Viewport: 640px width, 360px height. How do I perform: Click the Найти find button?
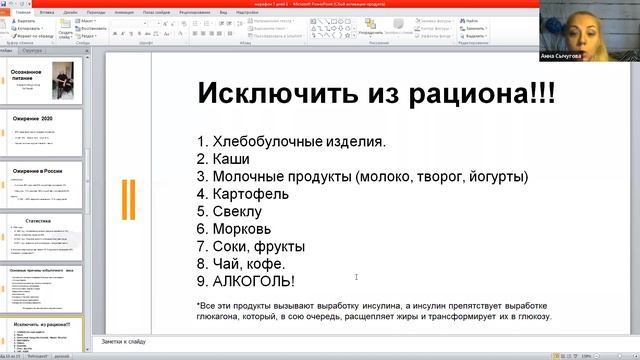click(x=469, y=21)
